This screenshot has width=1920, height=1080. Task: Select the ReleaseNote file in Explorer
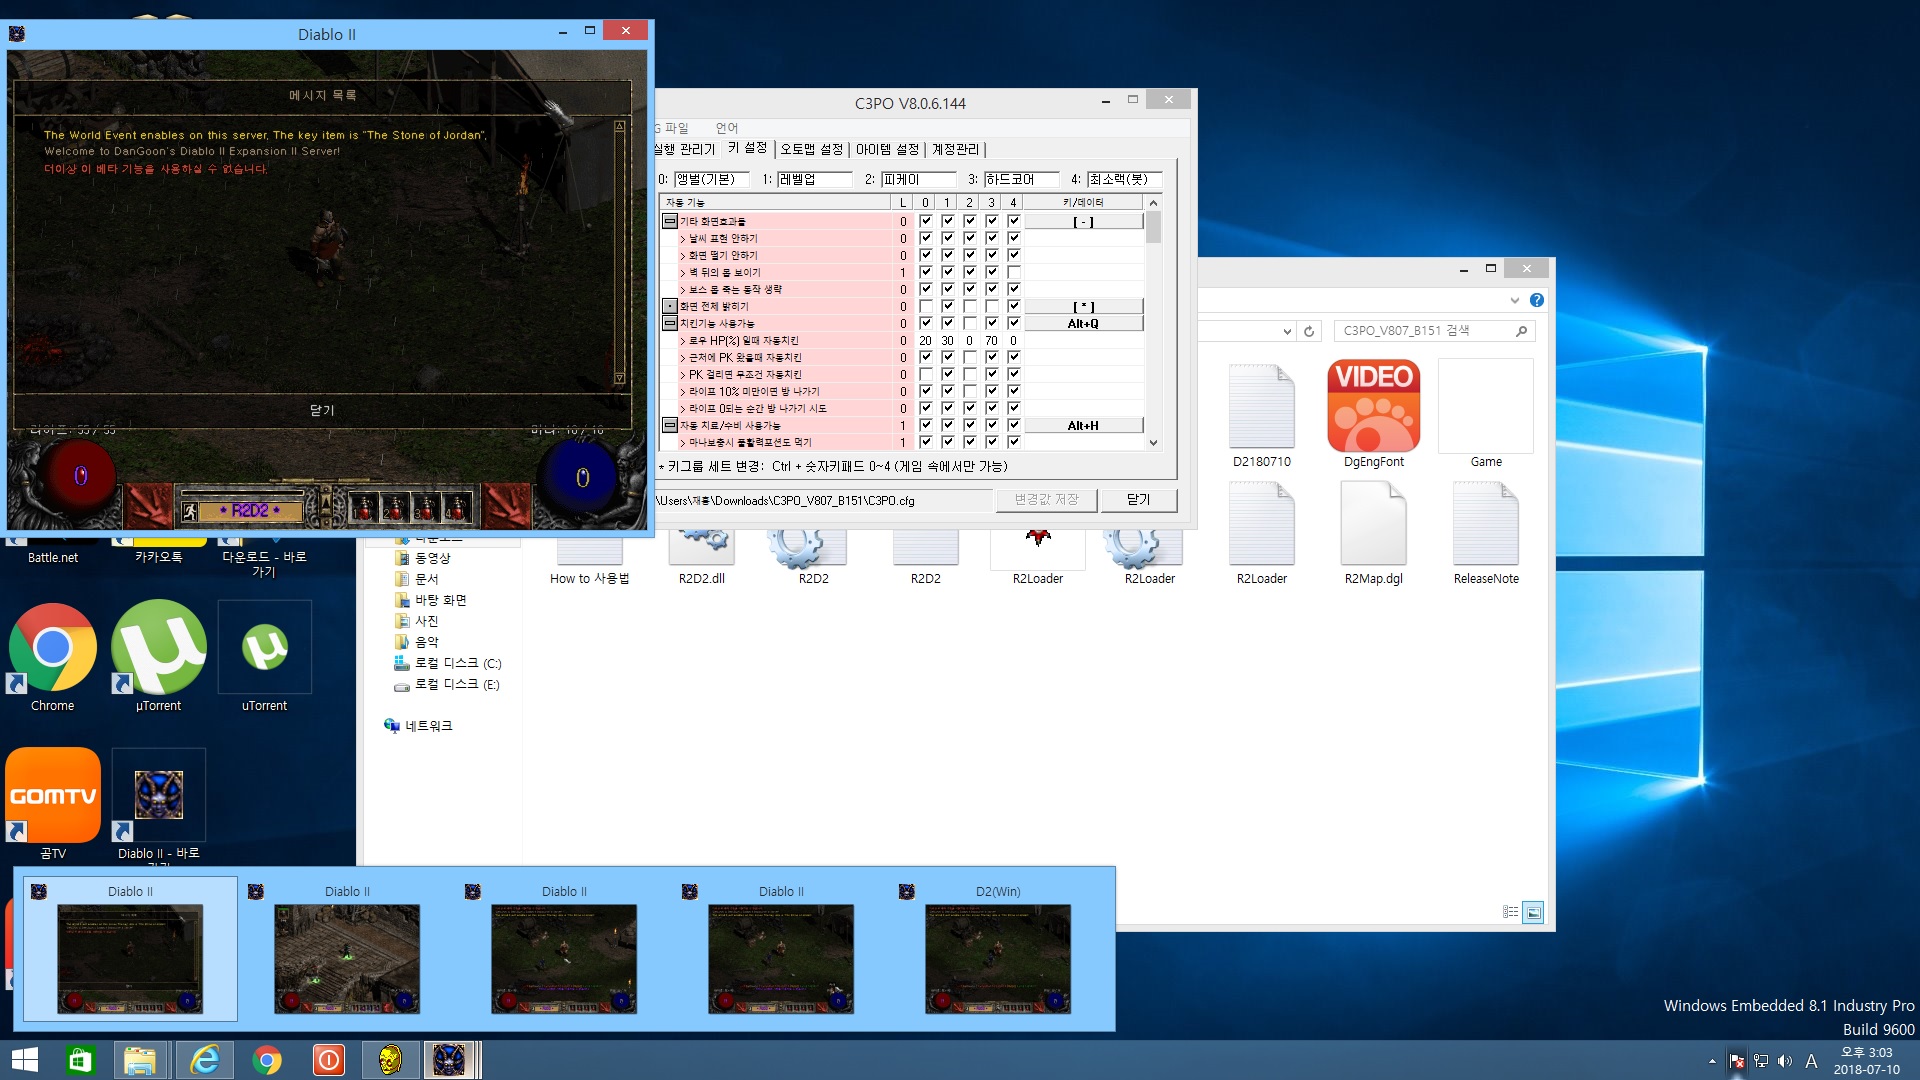coord(1485,533)
